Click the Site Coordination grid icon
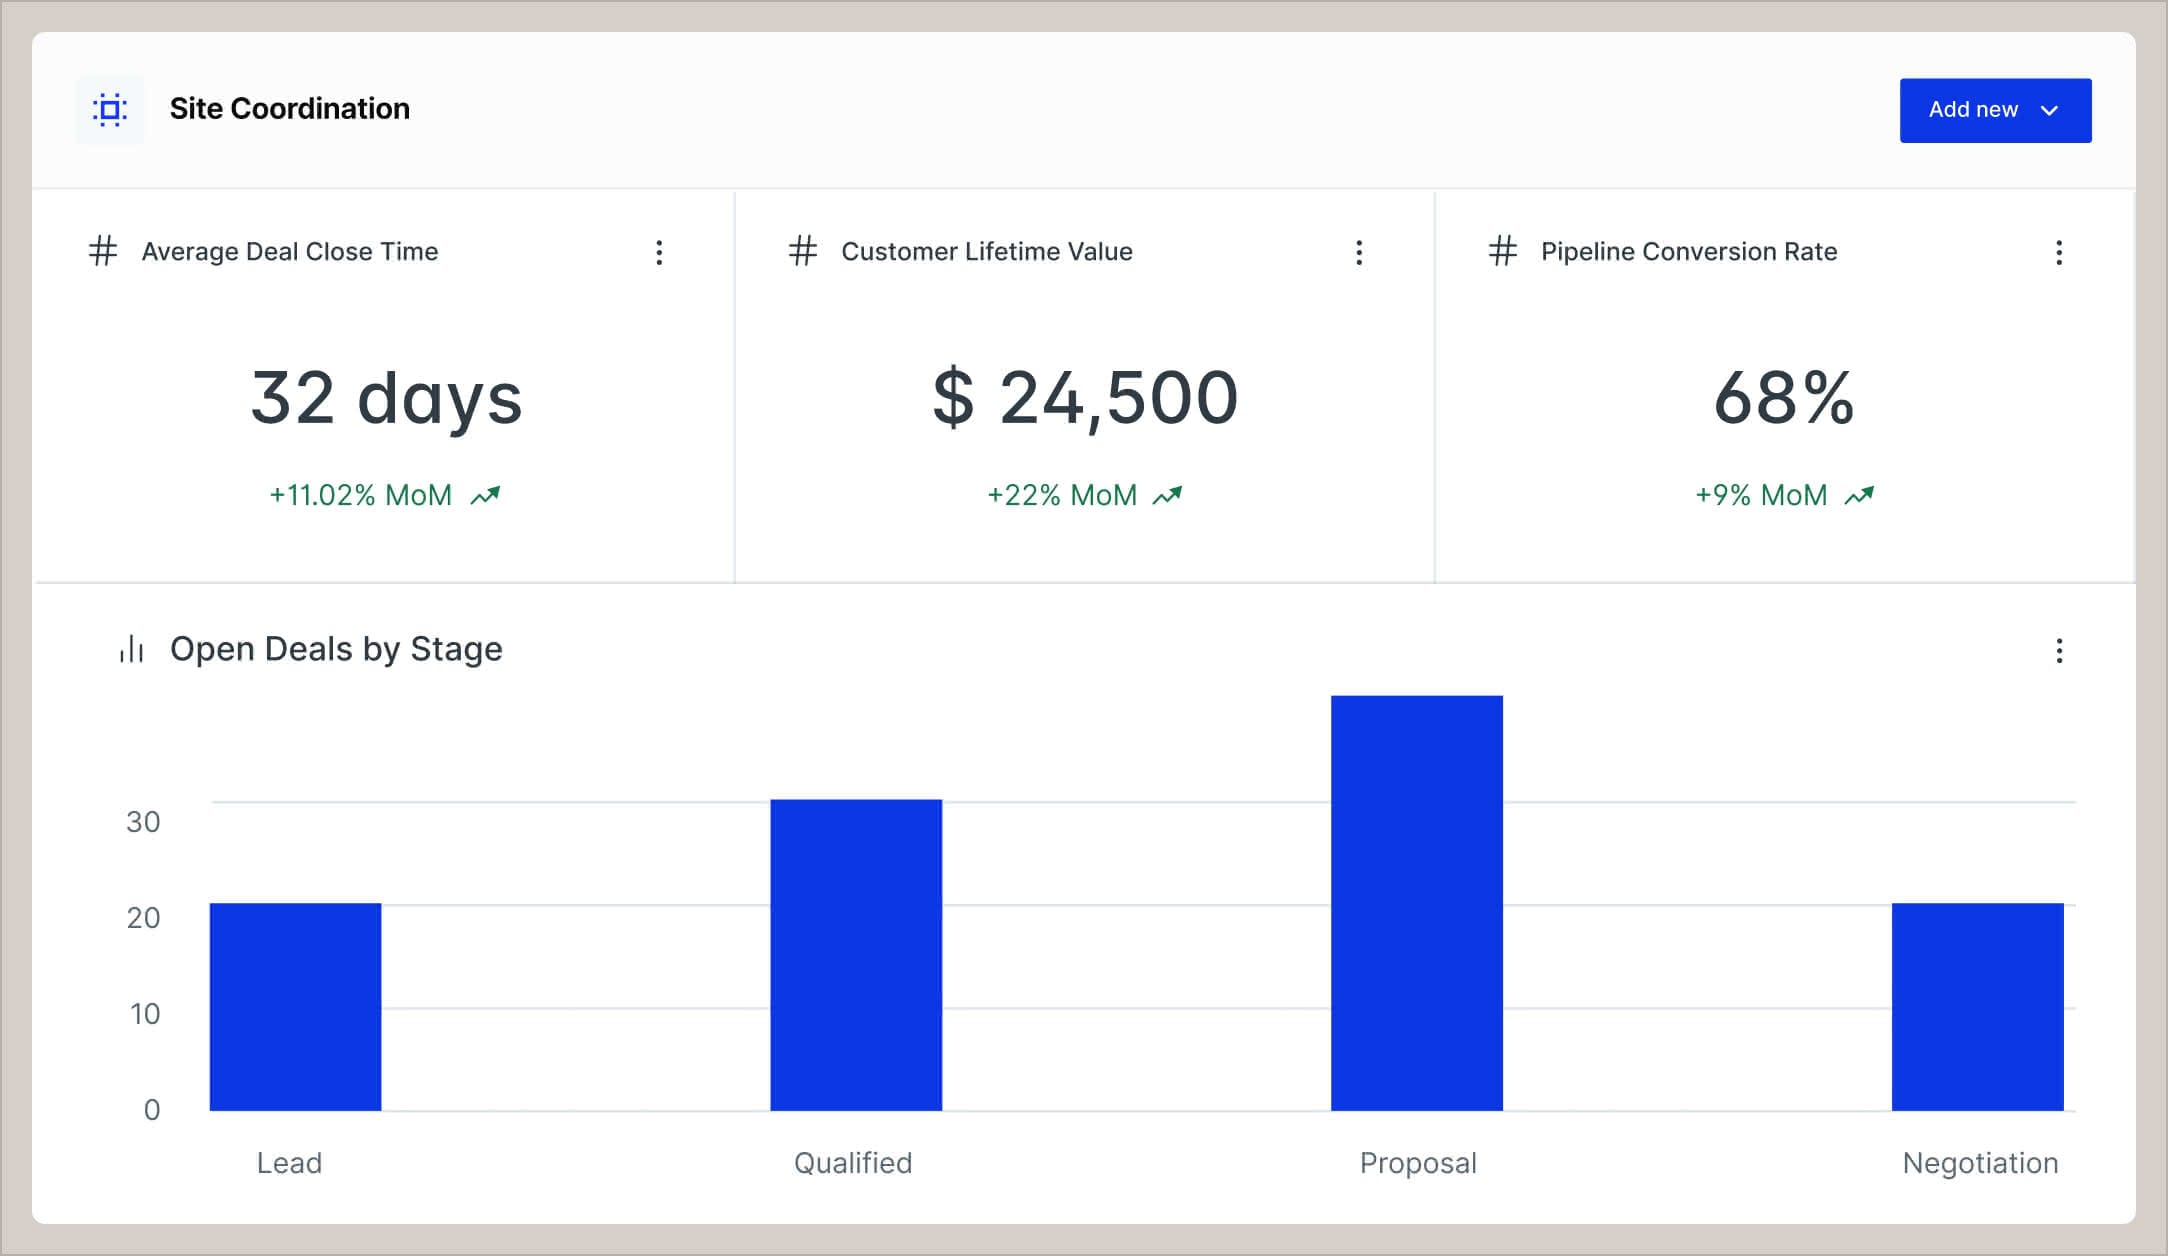The height and width of the screenshot is (1256, 2168). pos(109,110)
